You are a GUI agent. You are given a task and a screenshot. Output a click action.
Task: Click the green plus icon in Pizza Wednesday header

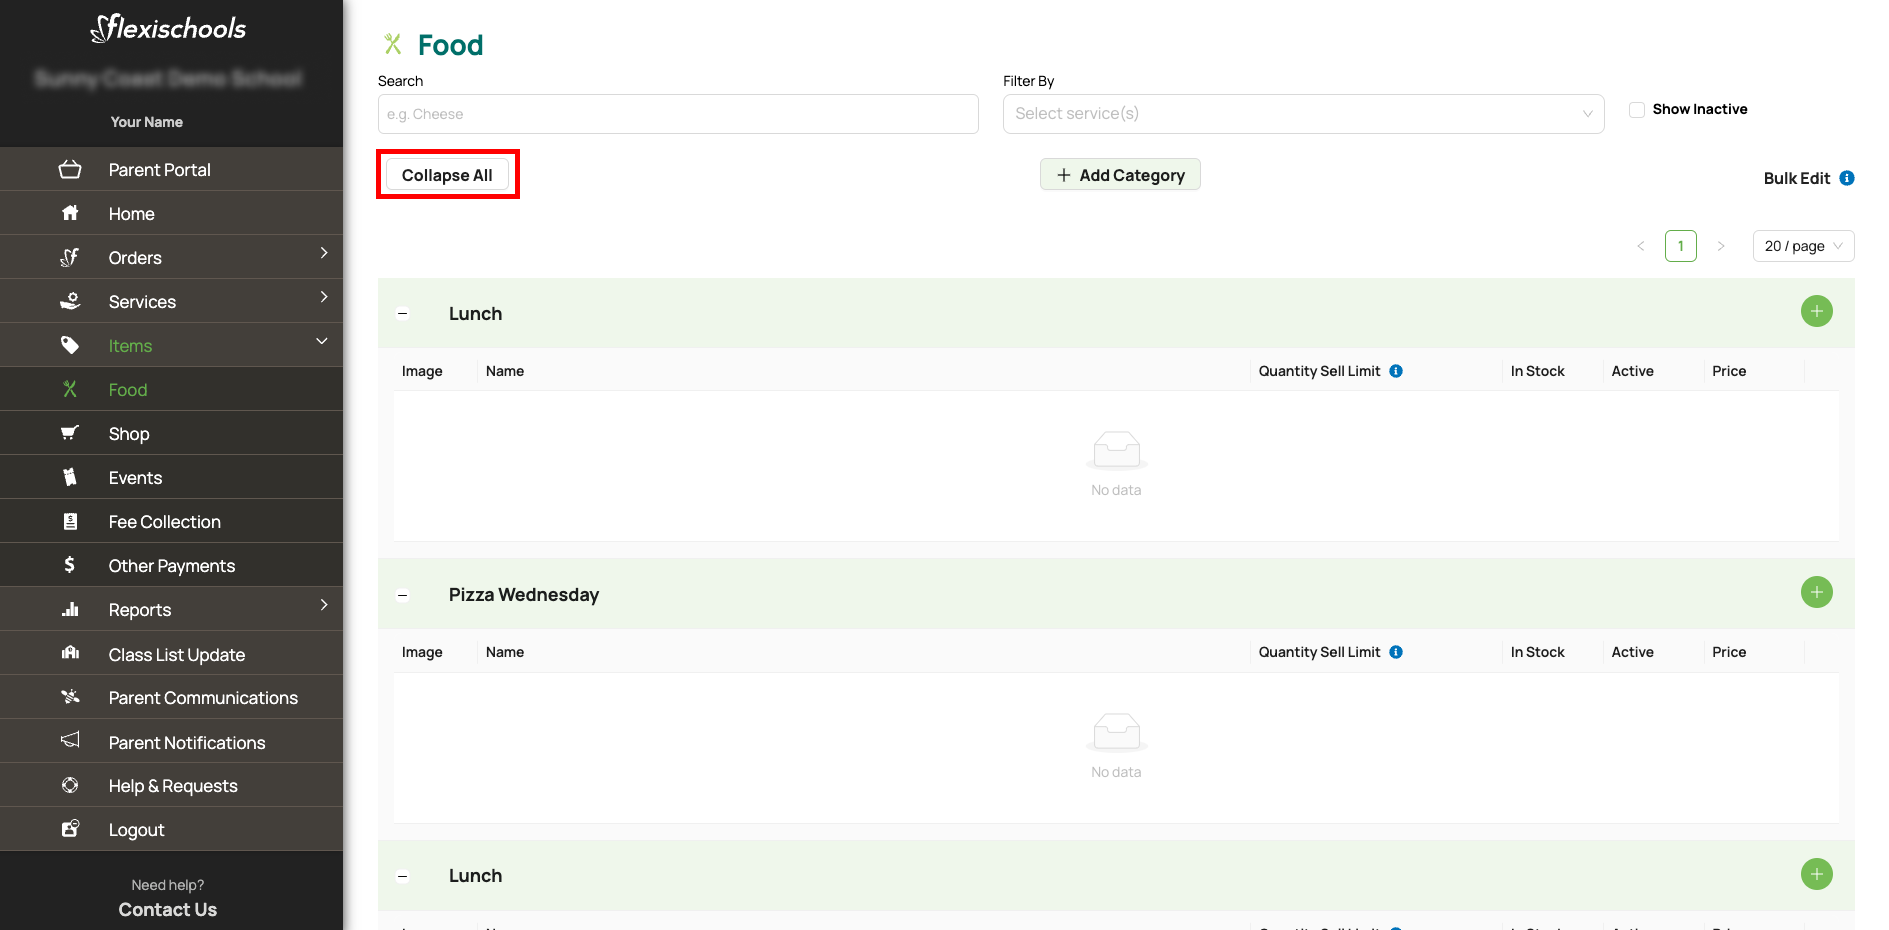(x=1816, y=593)
